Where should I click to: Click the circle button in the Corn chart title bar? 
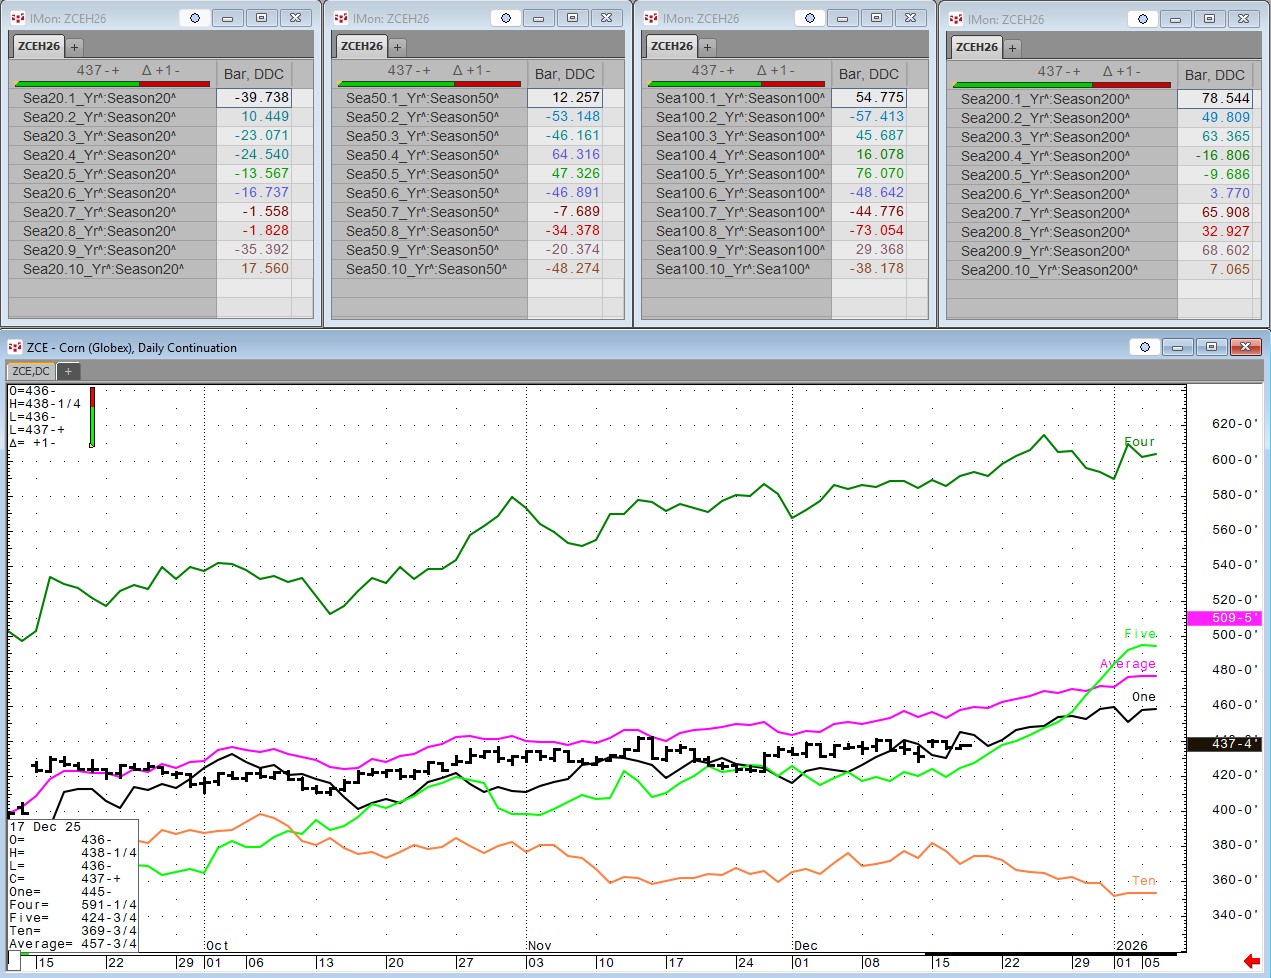[1144, 347]
